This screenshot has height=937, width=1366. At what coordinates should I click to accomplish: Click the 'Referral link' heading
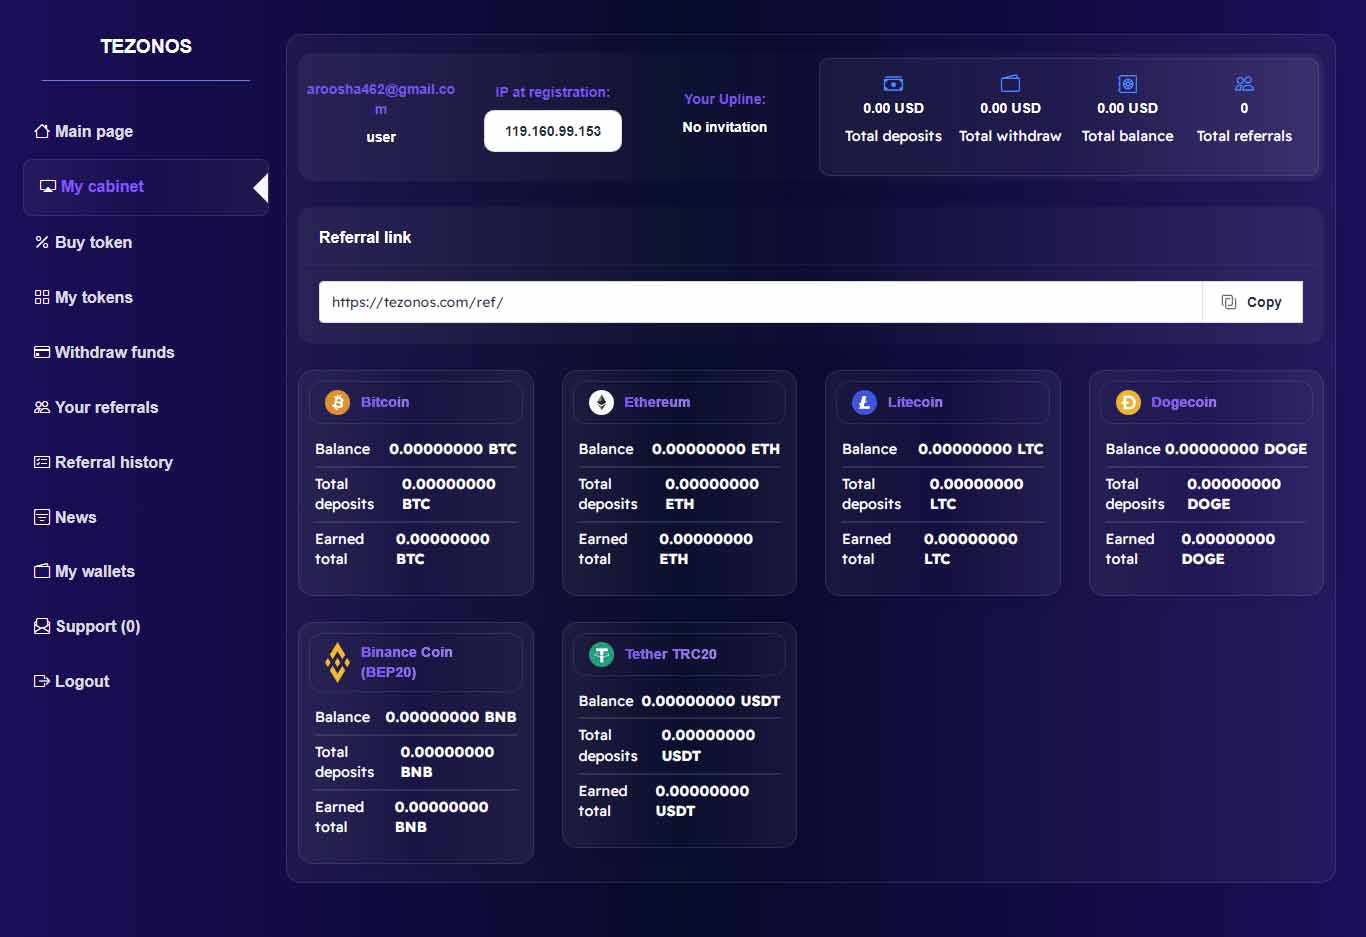[365, 237]
